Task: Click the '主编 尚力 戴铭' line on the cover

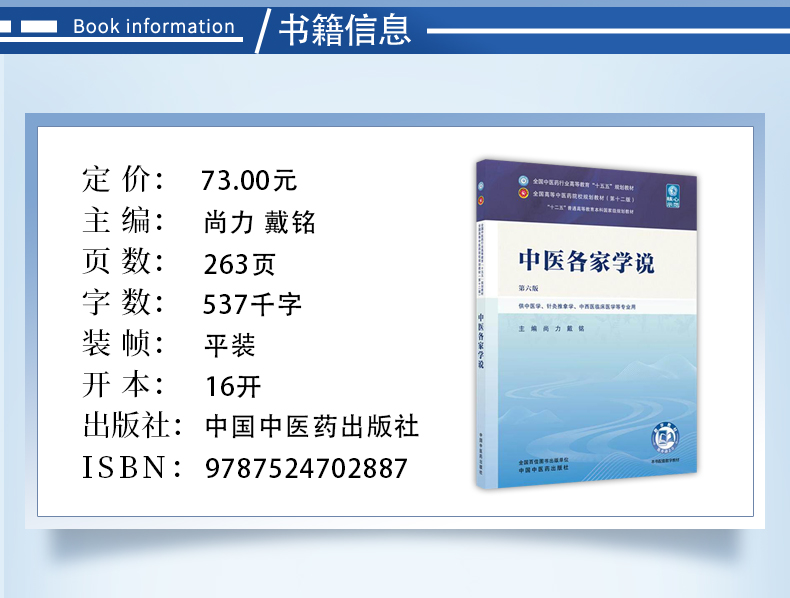Action: click(x=552, y=328)
